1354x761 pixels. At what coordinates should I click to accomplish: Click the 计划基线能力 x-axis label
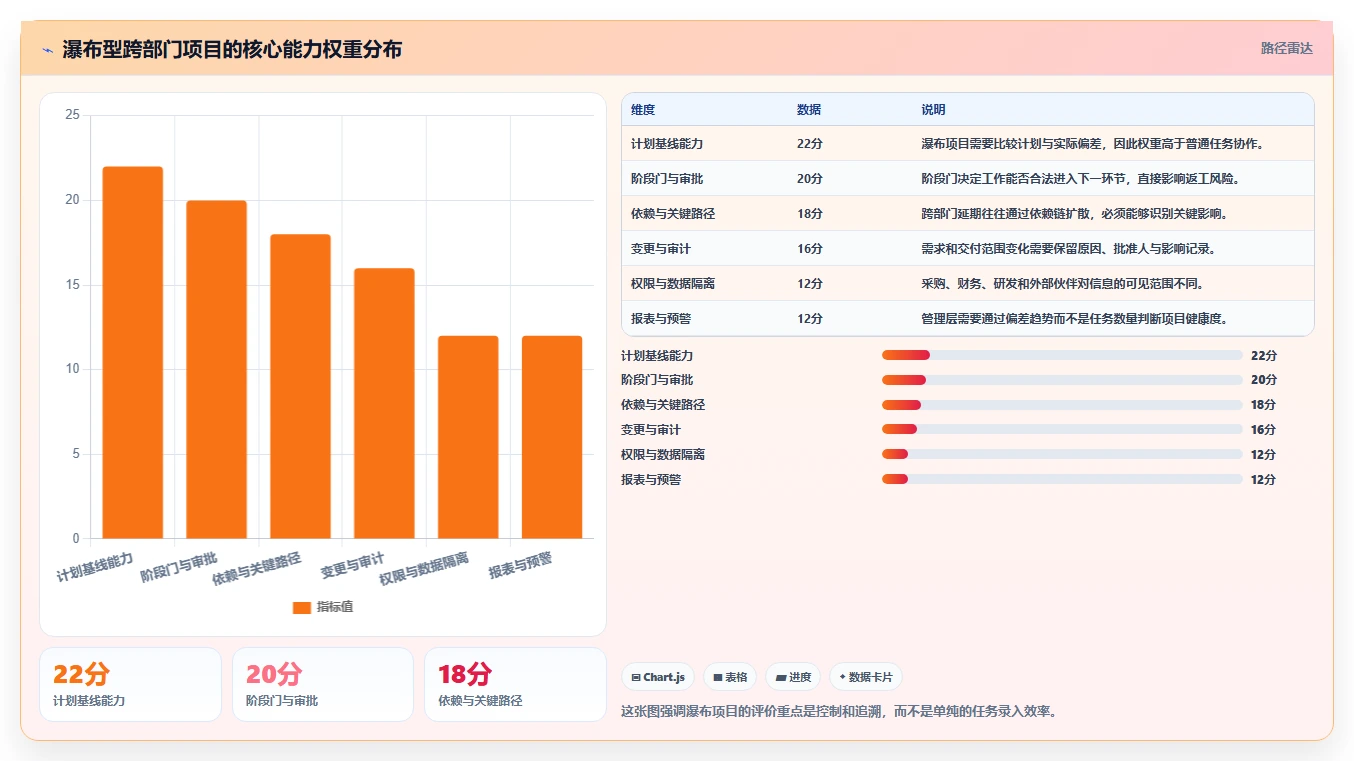[95, 566]
